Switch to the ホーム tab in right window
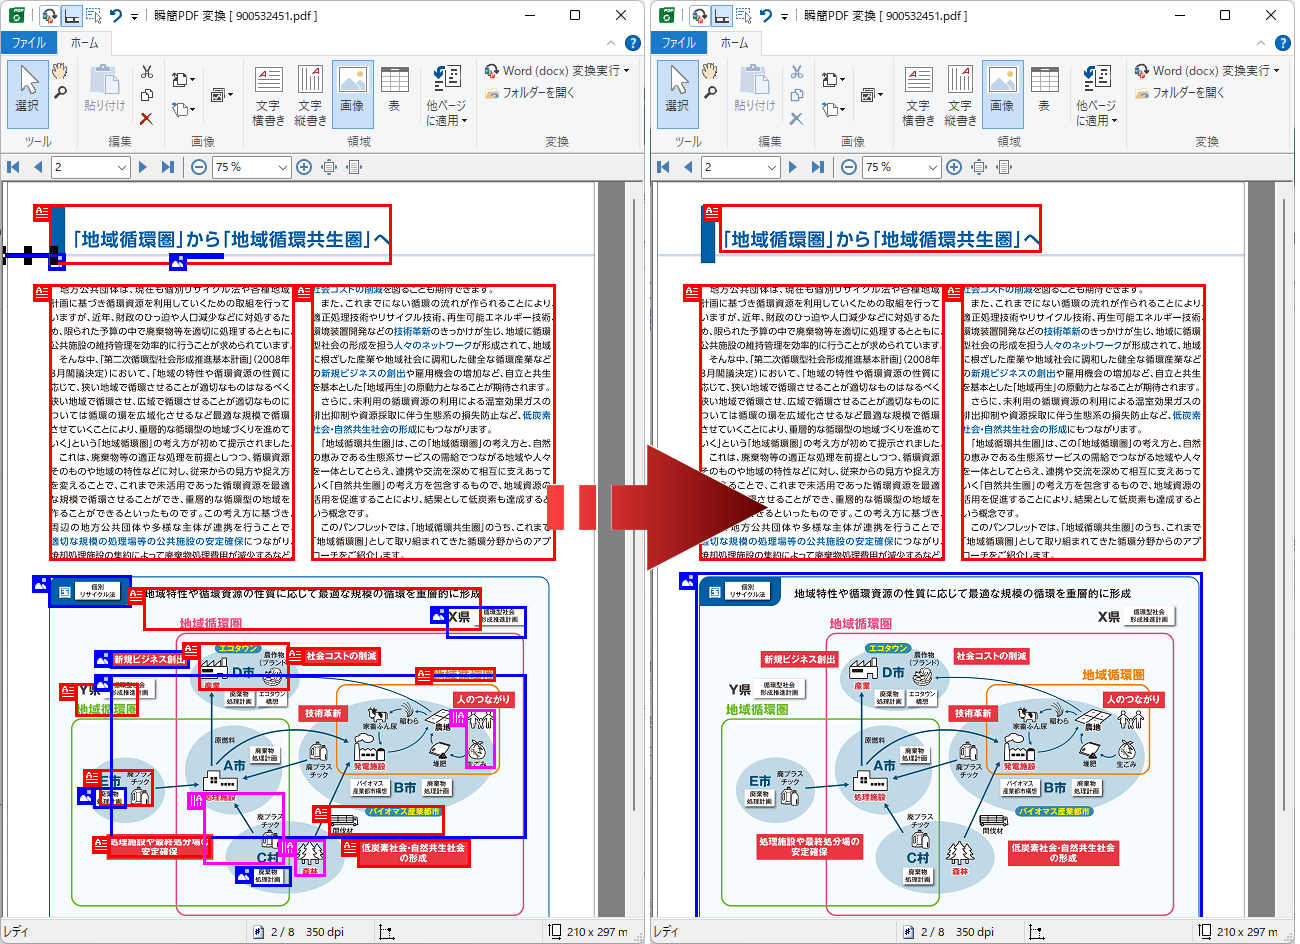The height and width of the screenshot is (944, 1300). coord(734,43)
